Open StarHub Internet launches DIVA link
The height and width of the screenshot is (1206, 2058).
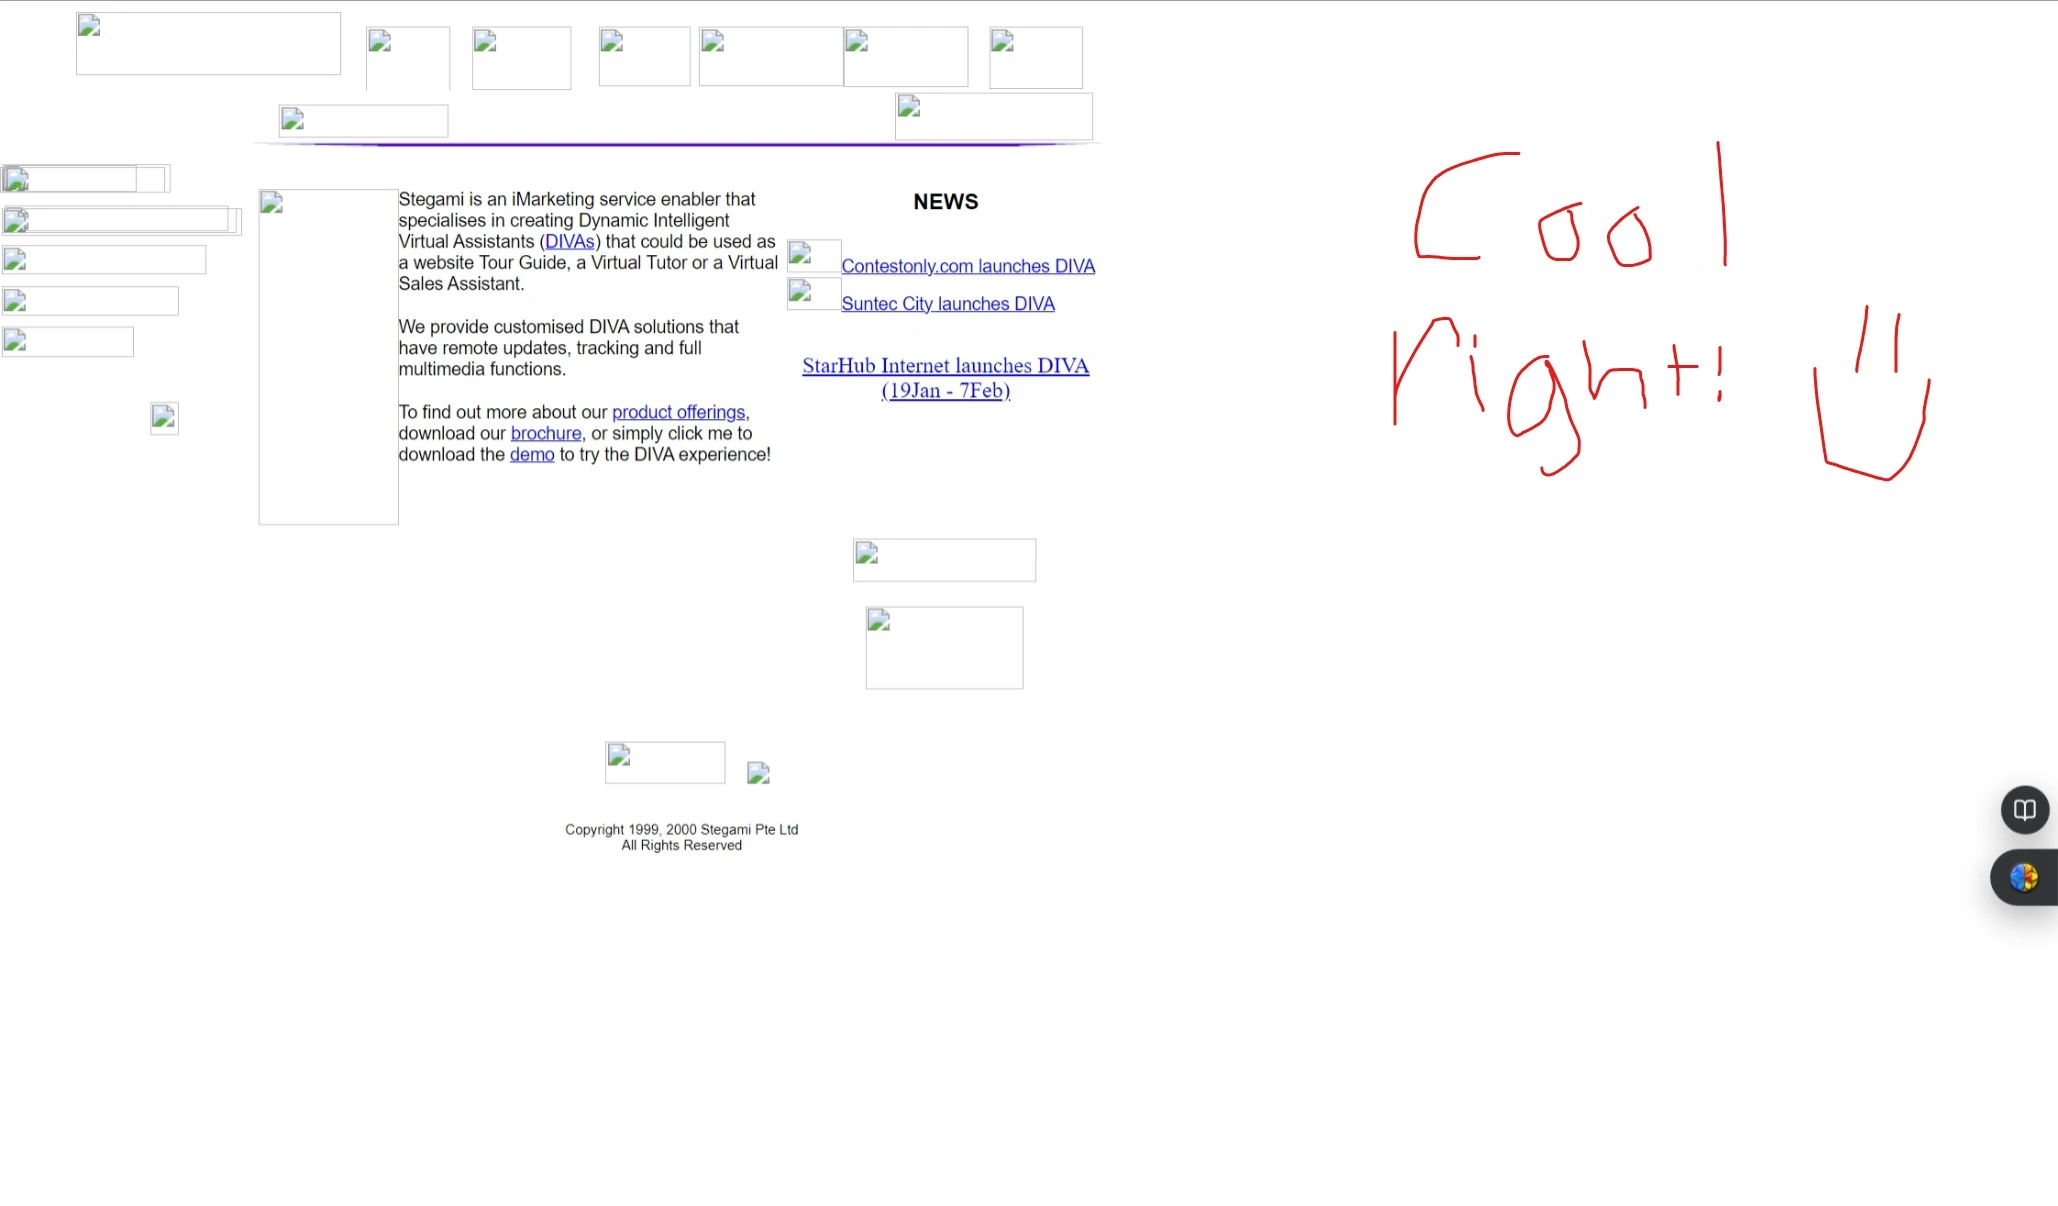944,367
